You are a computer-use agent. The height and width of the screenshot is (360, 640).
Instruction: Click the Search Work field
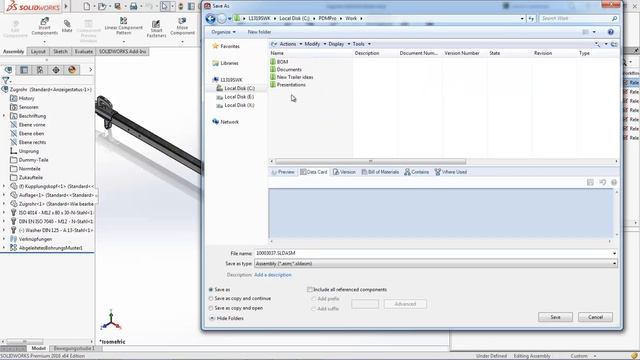(578, 19)
